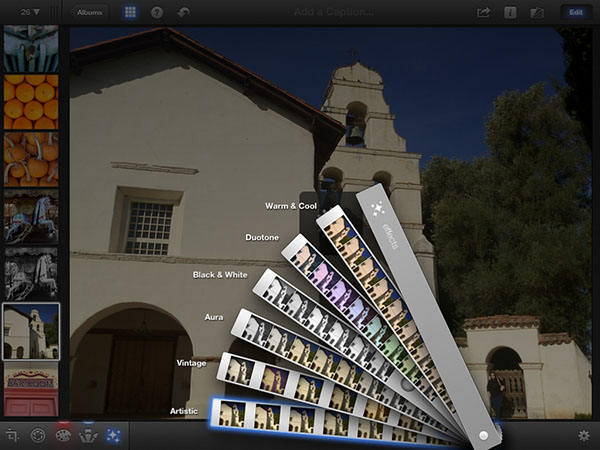Choose the Black & White effect label

(220, 275)
